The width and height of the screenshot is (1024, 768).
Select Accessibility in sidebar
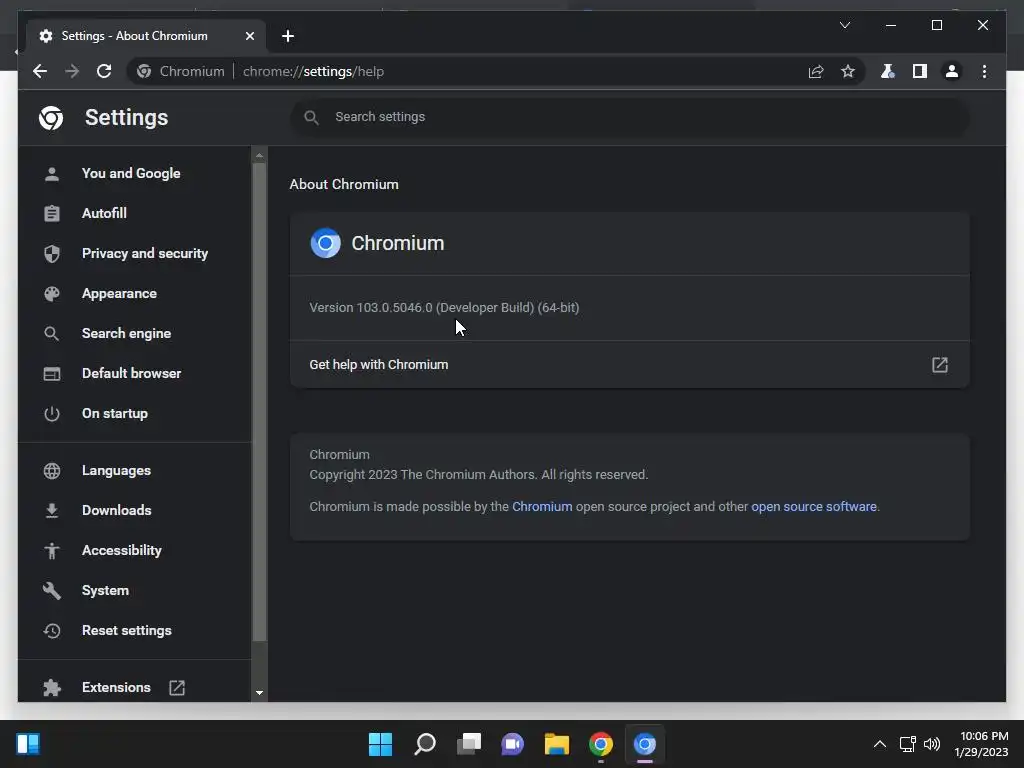135,551
